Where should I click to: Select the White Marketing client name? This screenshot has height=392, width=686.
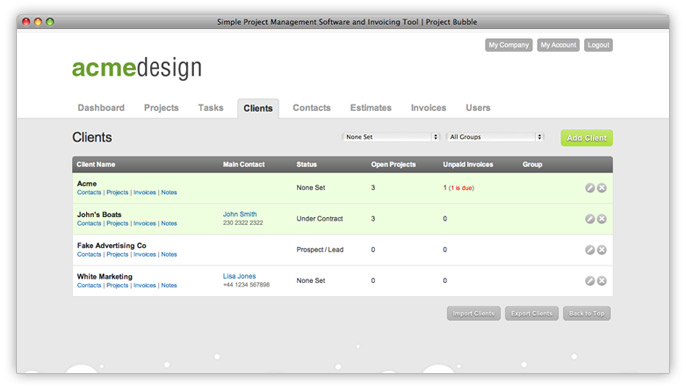[x=105, y=276]
